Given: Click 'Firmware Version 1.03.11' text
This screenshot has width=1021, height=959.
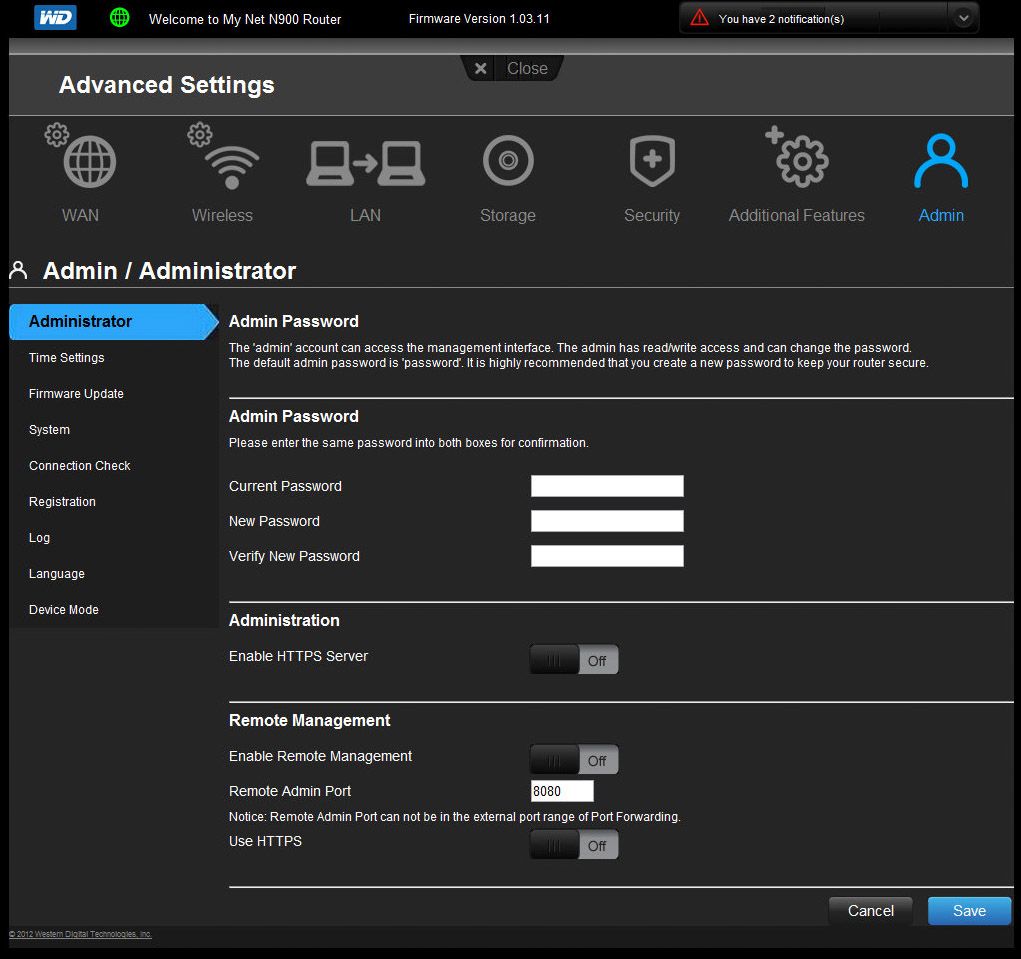Looking at the screenshot, I should pos(479,19).
